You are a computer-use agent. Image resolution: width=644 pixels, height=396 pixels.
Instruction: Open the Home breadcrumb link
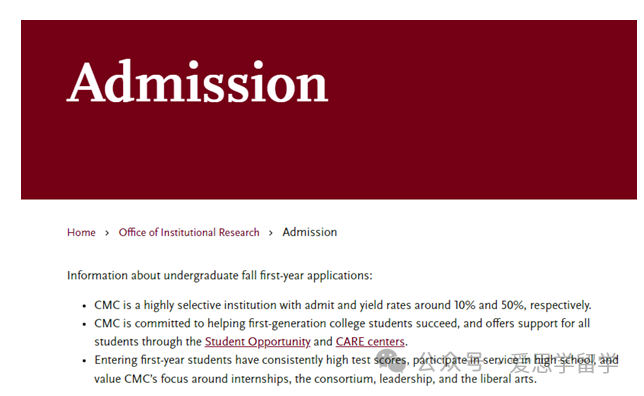point(81,233)
